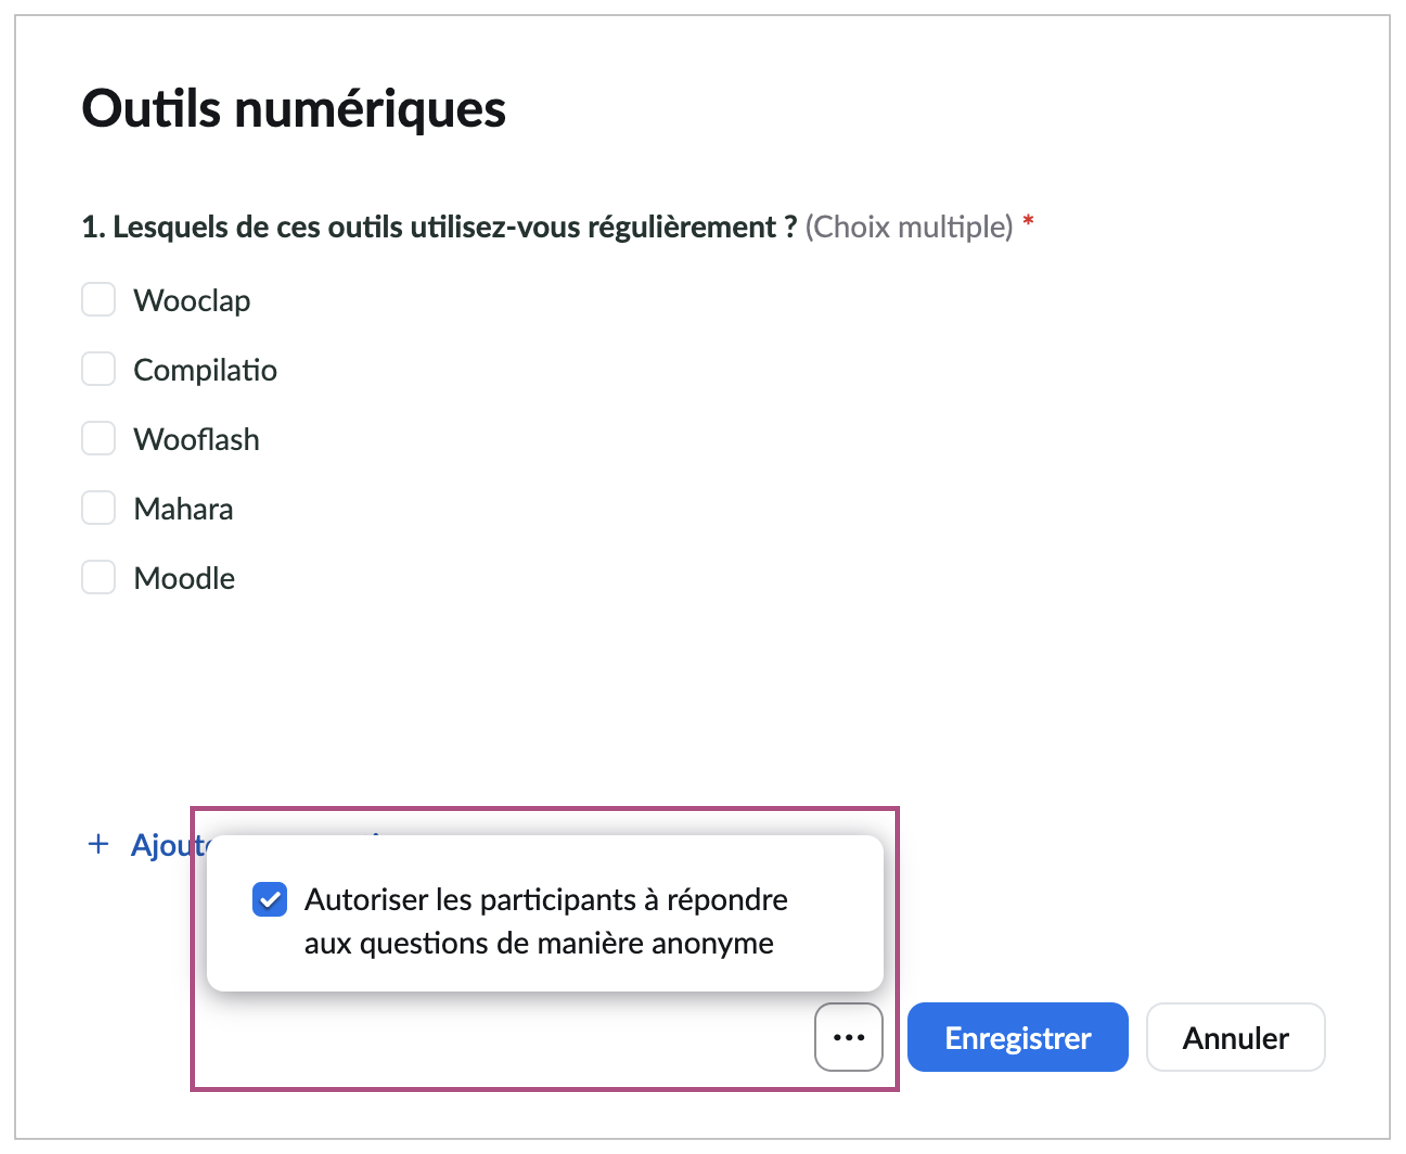Click the Mahara option label

(183, 509)
